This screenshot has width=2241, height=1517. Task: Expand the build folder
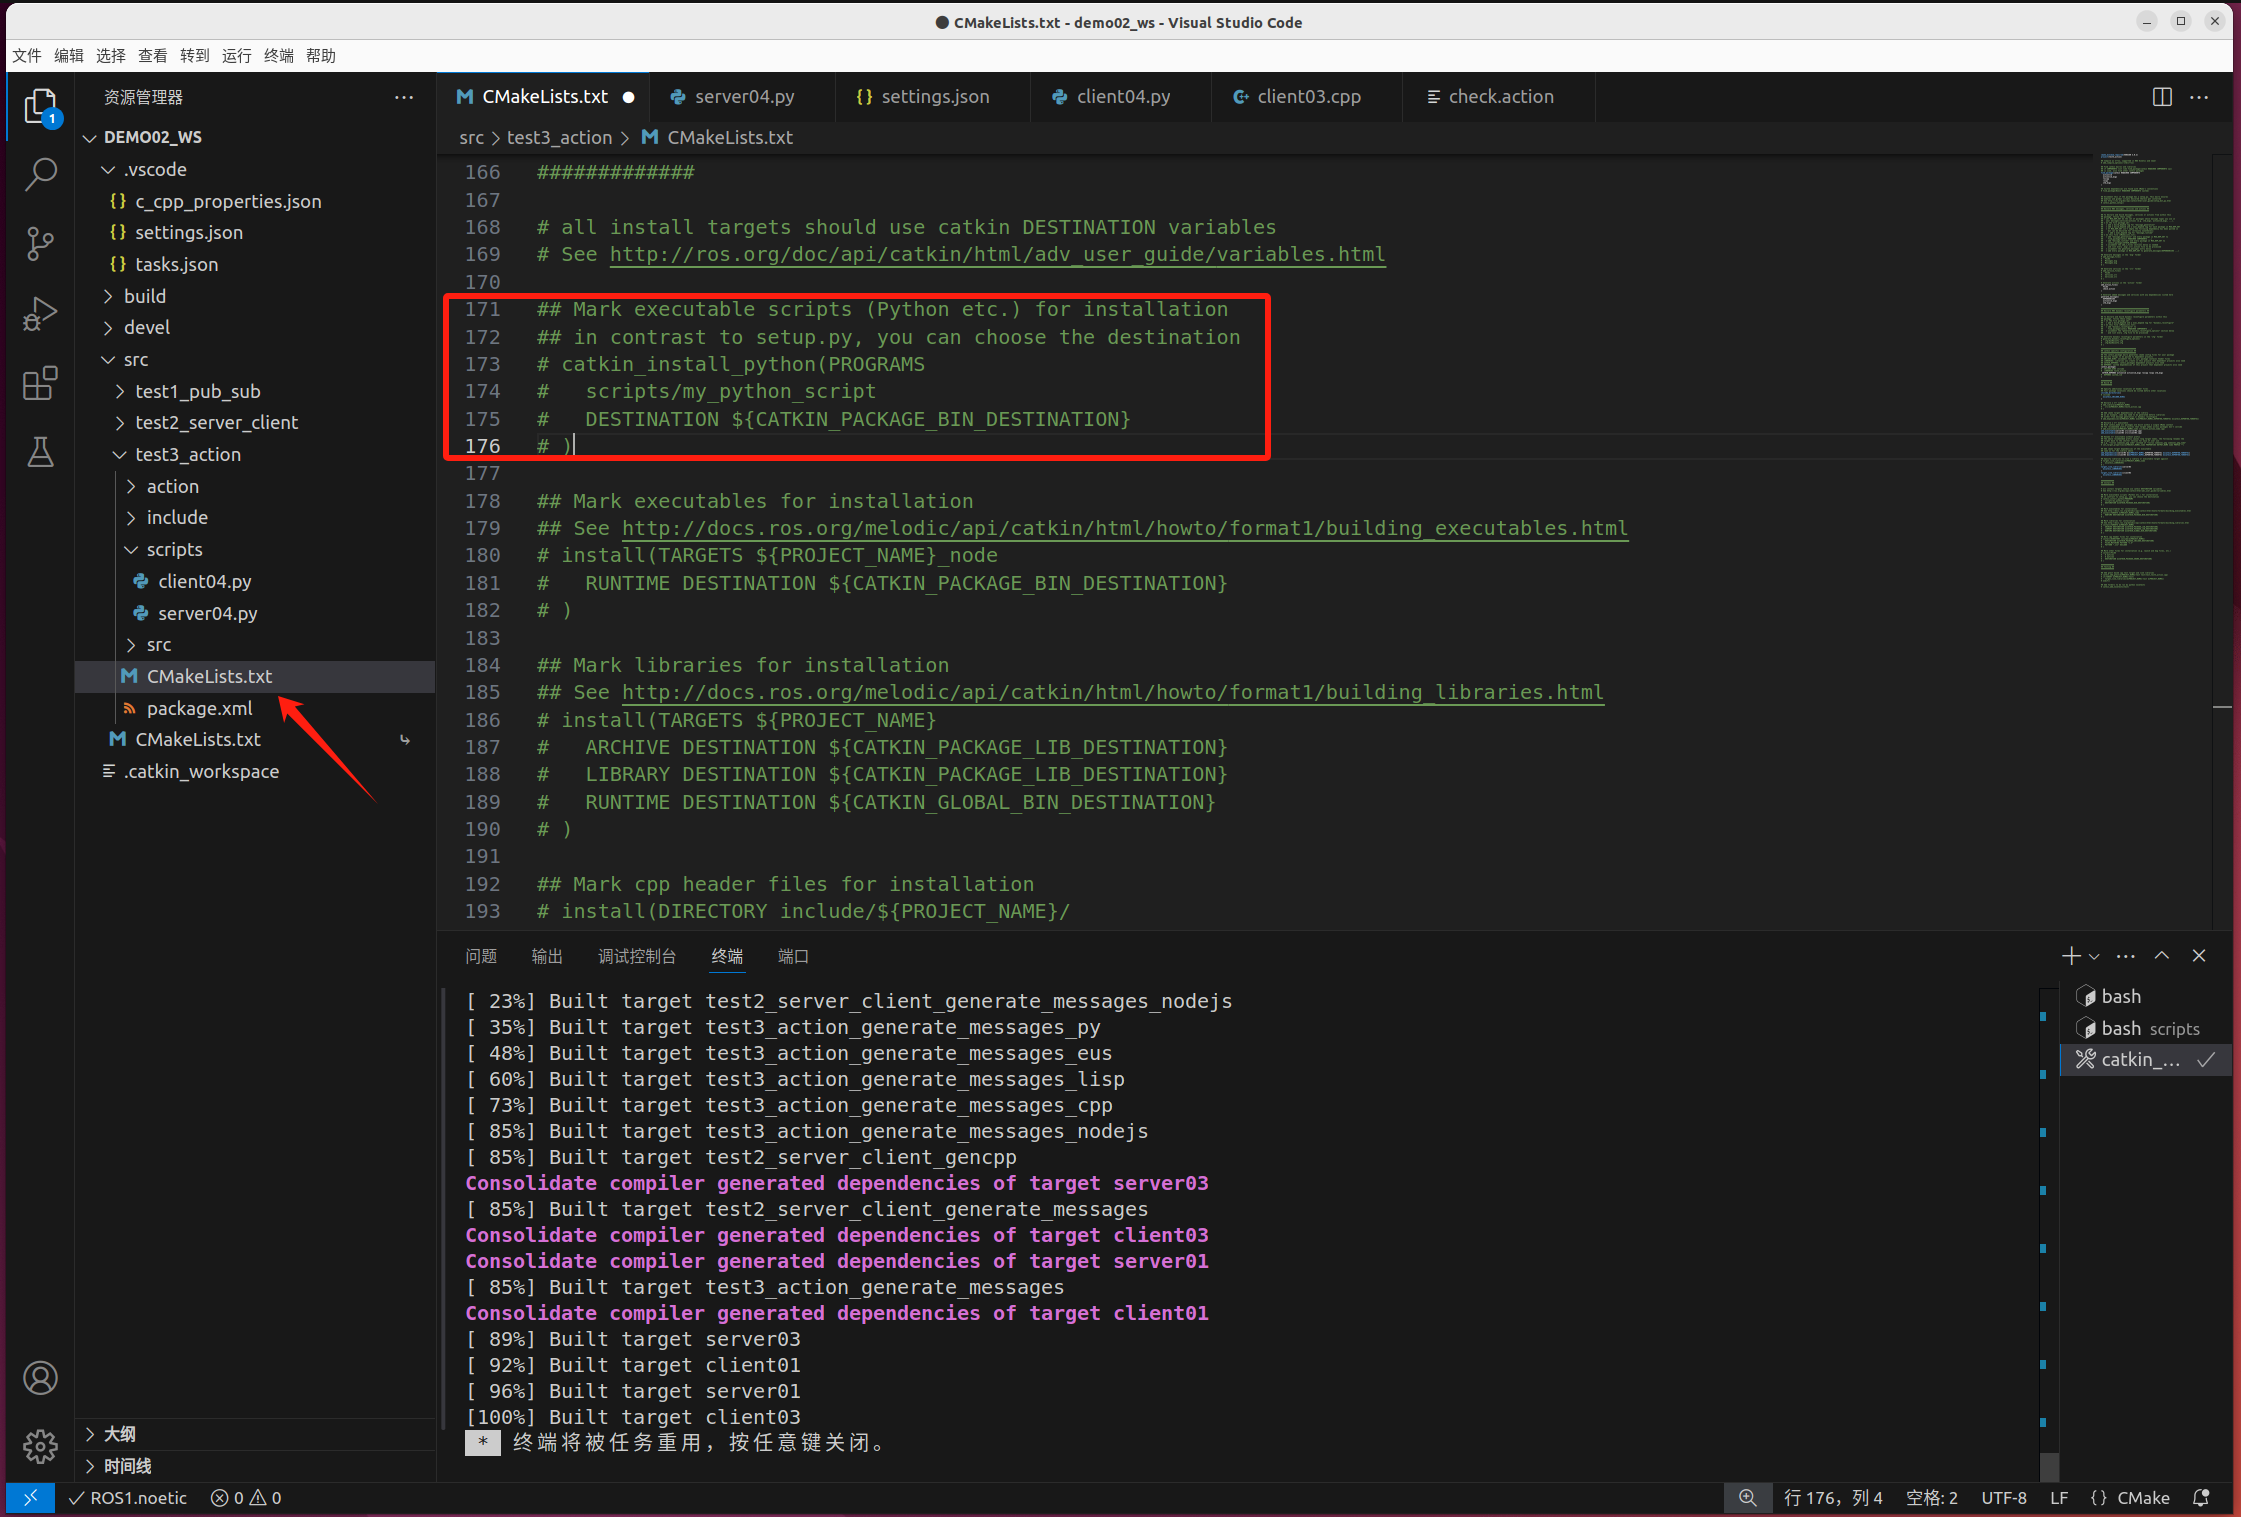[x=145, y=296]
